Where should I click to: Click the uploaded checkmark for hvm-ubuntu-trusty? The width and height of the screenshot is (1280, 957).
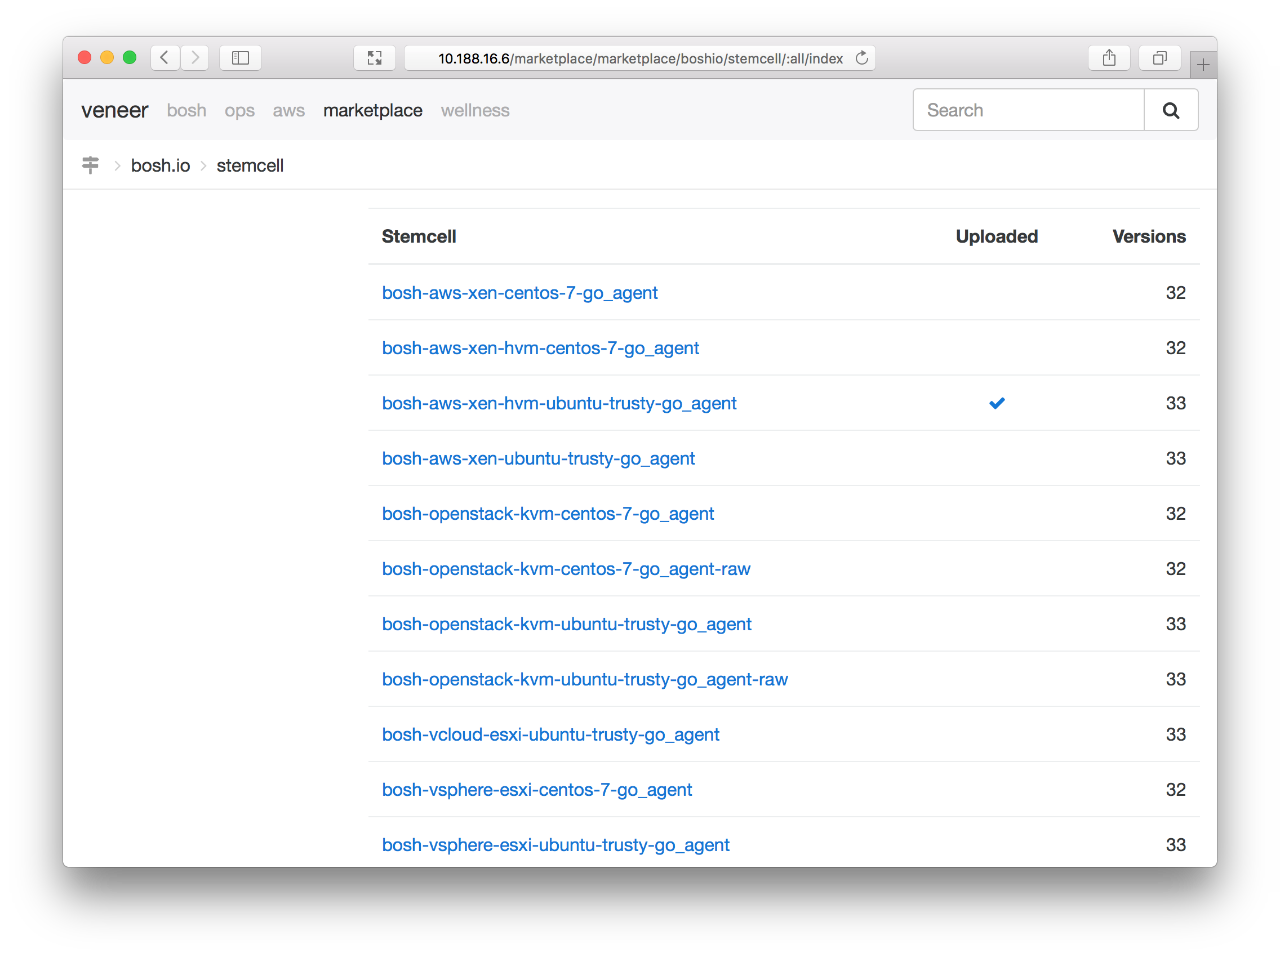point(997,403)
